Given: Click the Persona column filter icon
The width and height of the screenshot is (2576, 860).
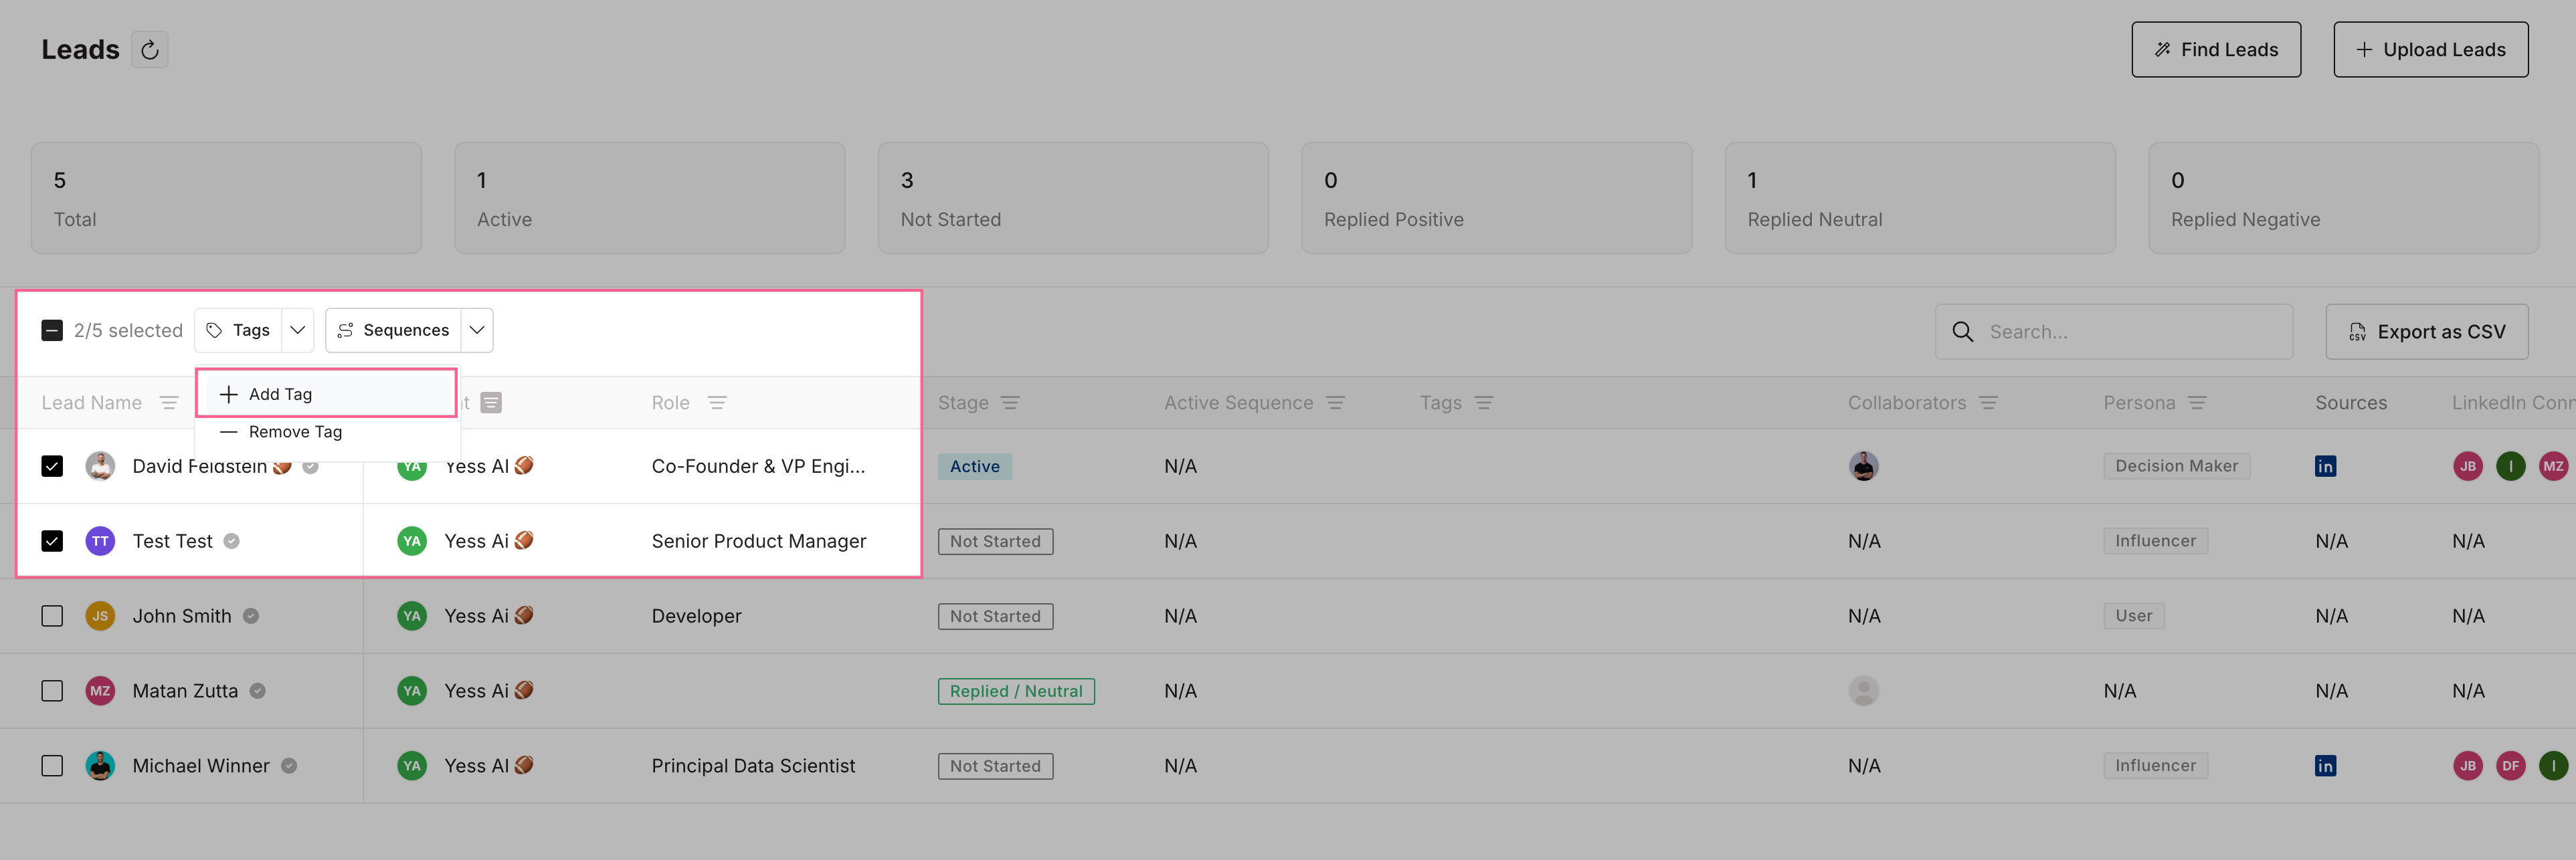Looking at the screenshot, I should click(2197, 403).
